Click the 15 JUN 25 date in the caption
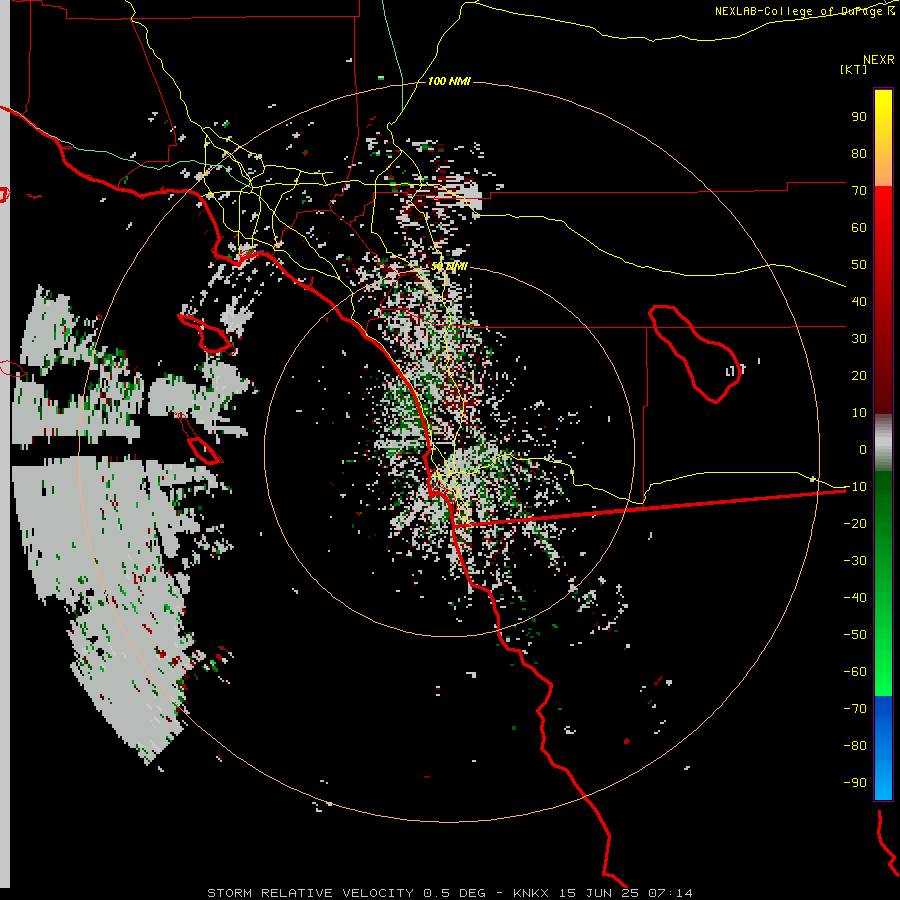The height and width of the screenshot is (900, 900). click(599, 893)
